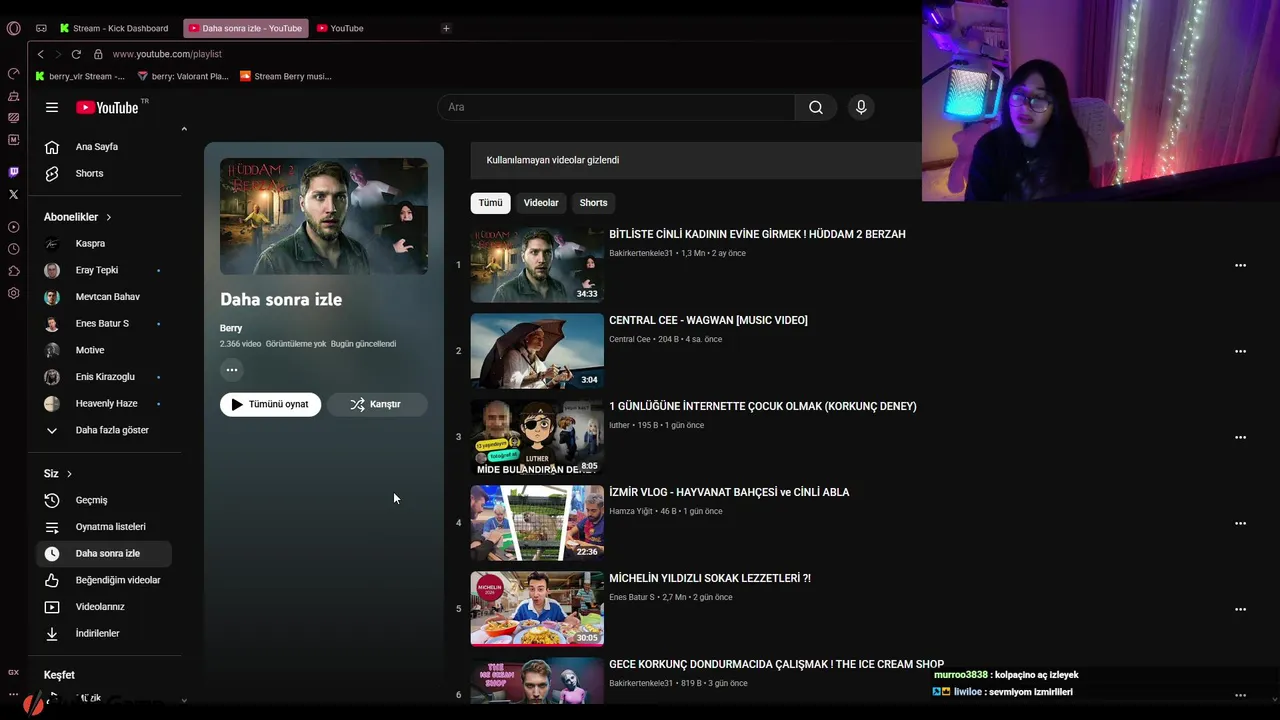Screen dimensions: 1280x720
Task: Open CENTRAL CEE WAGWAN video thumbnail
Action: (537, 351)
